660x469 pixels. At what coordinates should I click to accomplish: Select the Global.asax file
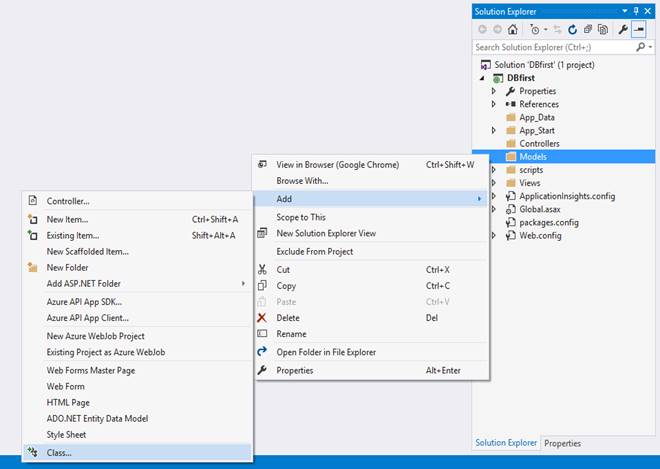click(540, 209)
